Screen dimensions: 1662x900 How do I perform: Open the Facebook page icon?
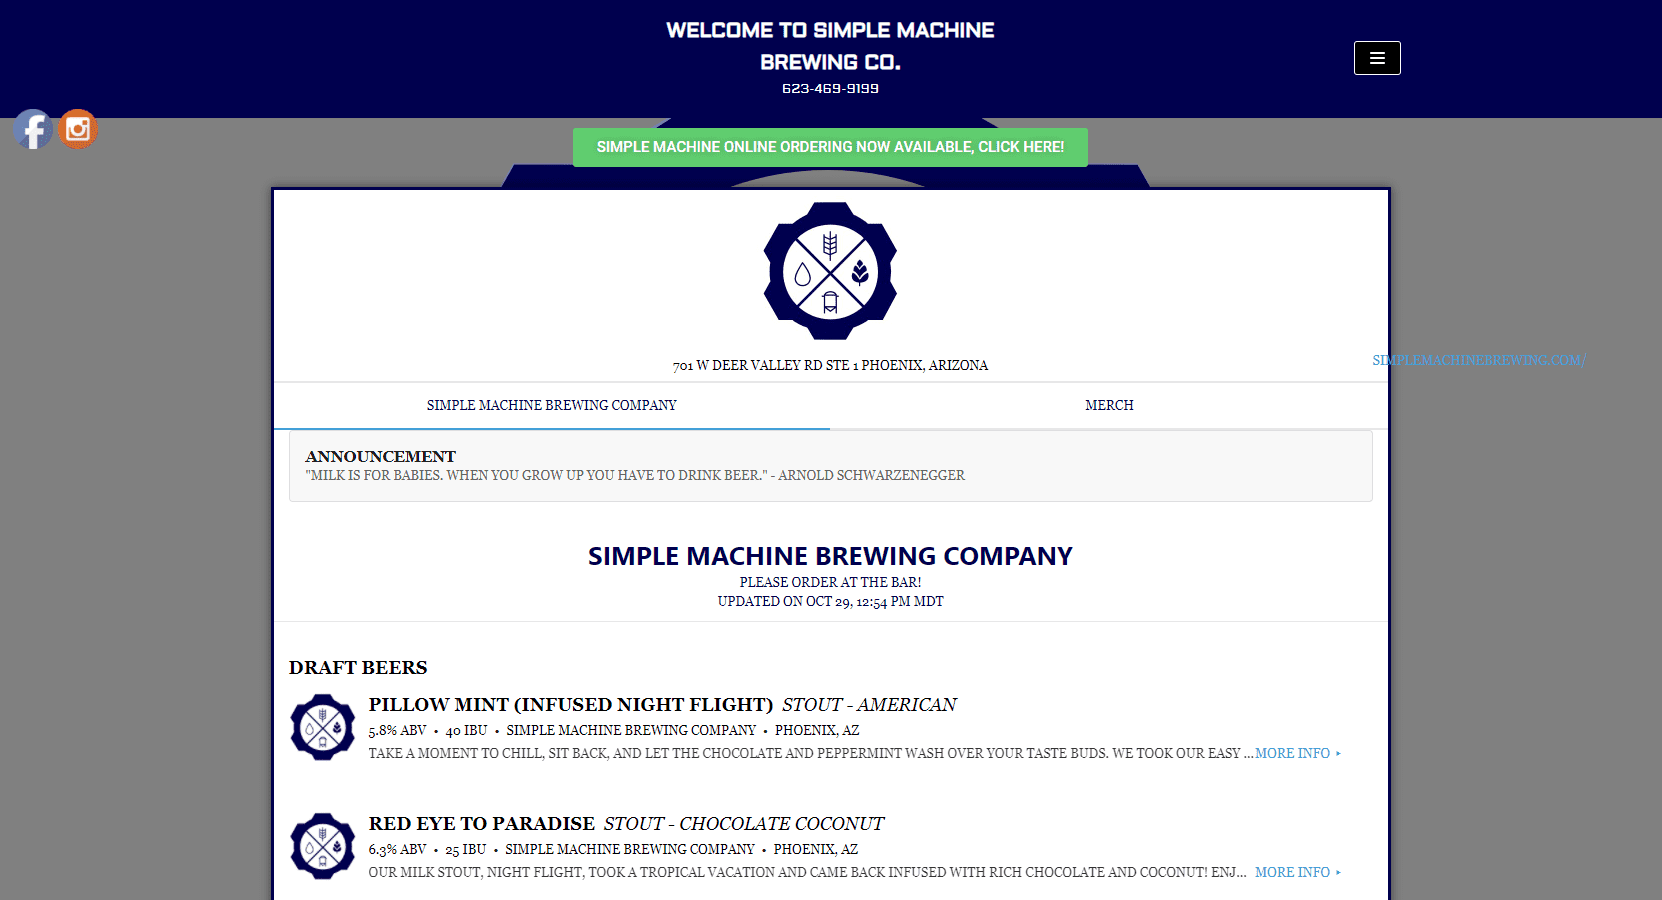pyautogui.click(x=33, y=129)
